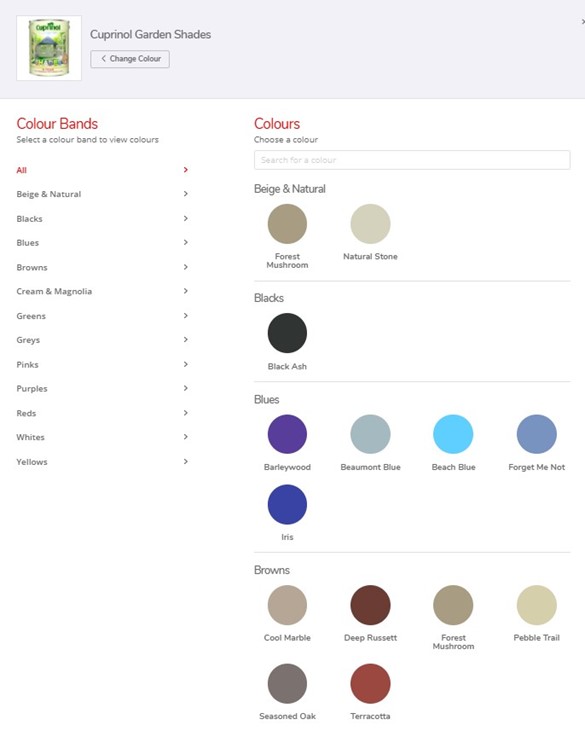Choose the Deep Russett colour swatch
The height and width of the screenshot is (731, 585).
370,605
